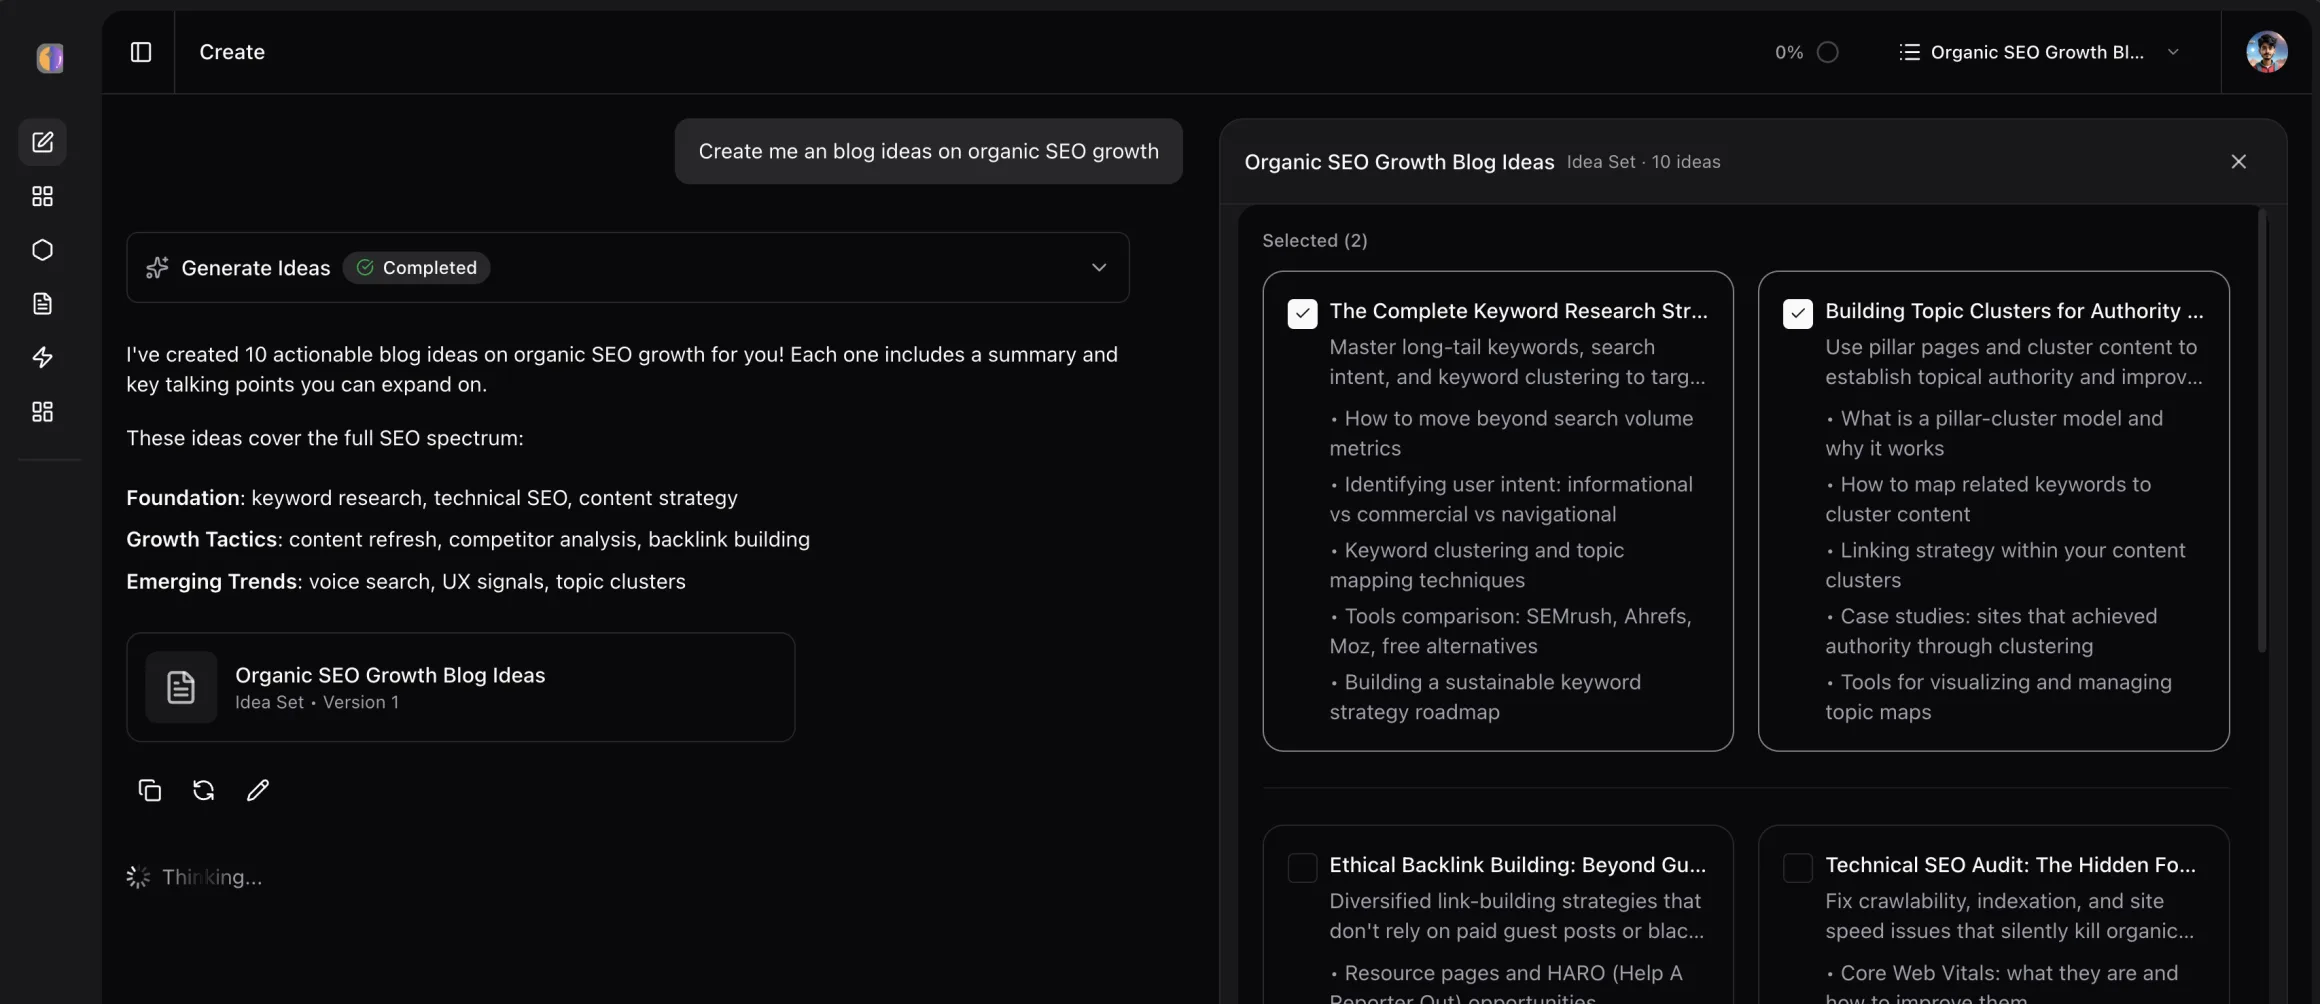Click the document icon on attachment card
The height and width of the screenshot is (1004, 2320).
(x=181, y=687)
